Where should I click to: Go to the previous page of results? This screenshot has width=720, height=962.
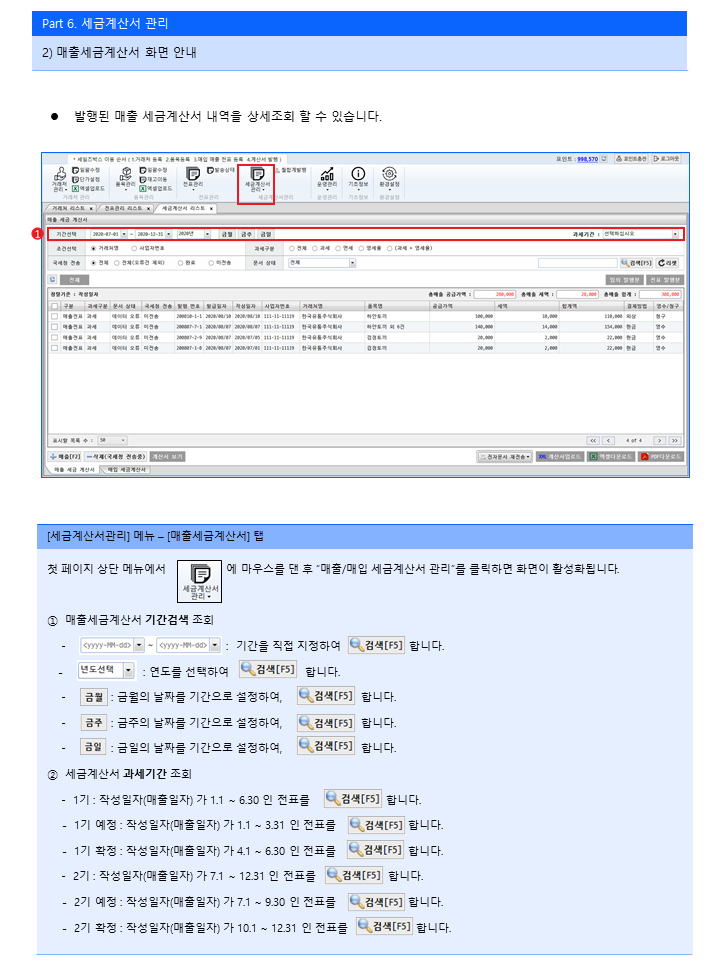tap(608, 441)
